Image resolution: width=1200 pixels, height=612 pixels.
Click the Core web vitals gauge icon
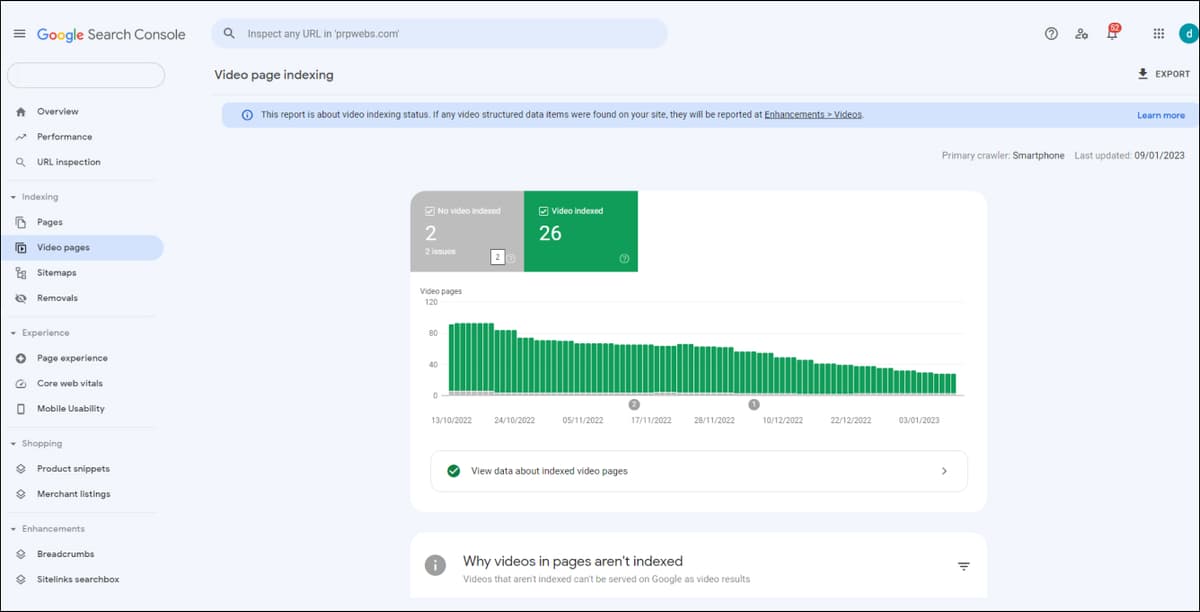click(x=21, y=384)
